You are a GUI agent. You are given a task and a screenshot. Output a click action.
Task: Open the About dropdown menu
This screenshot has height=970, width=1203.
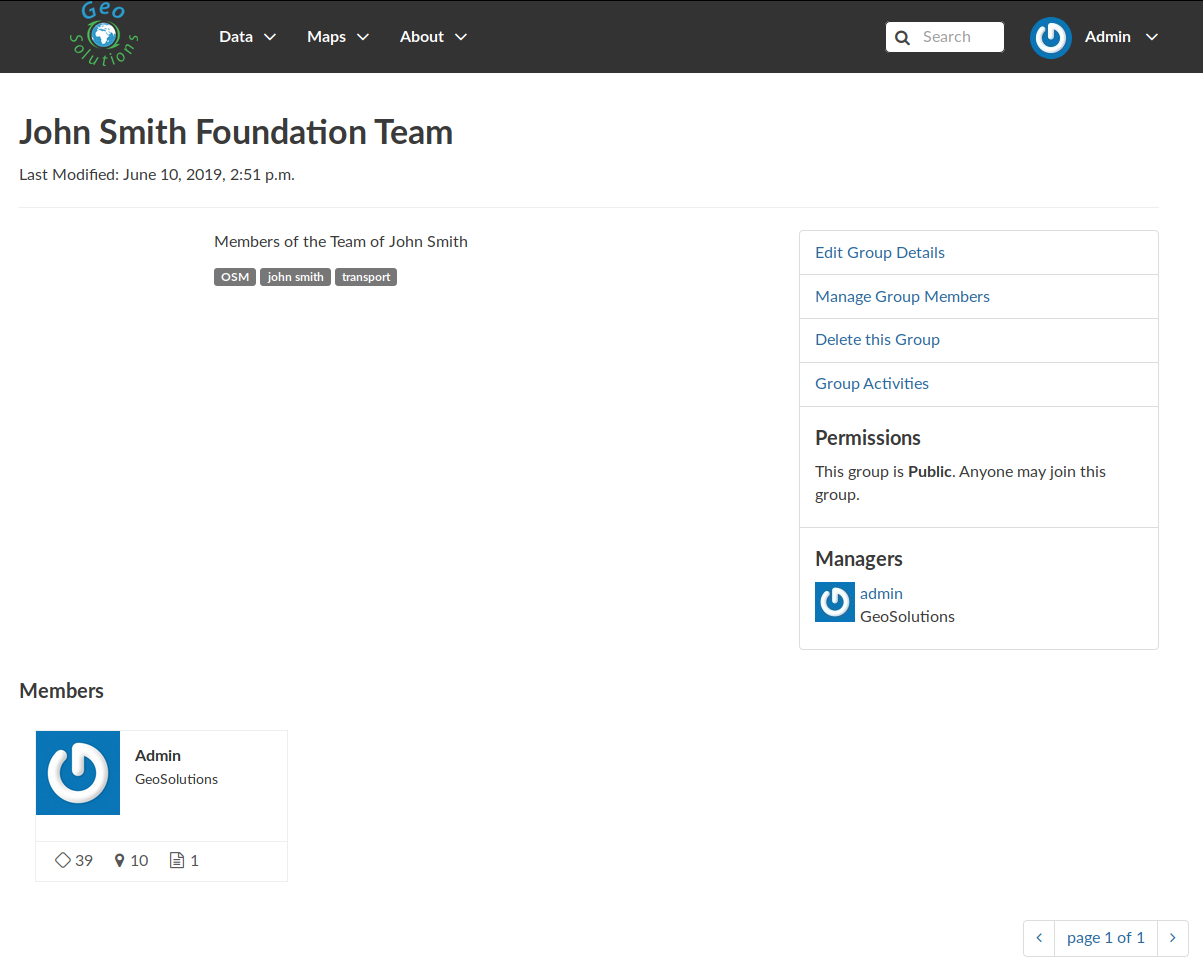(433, 37)
